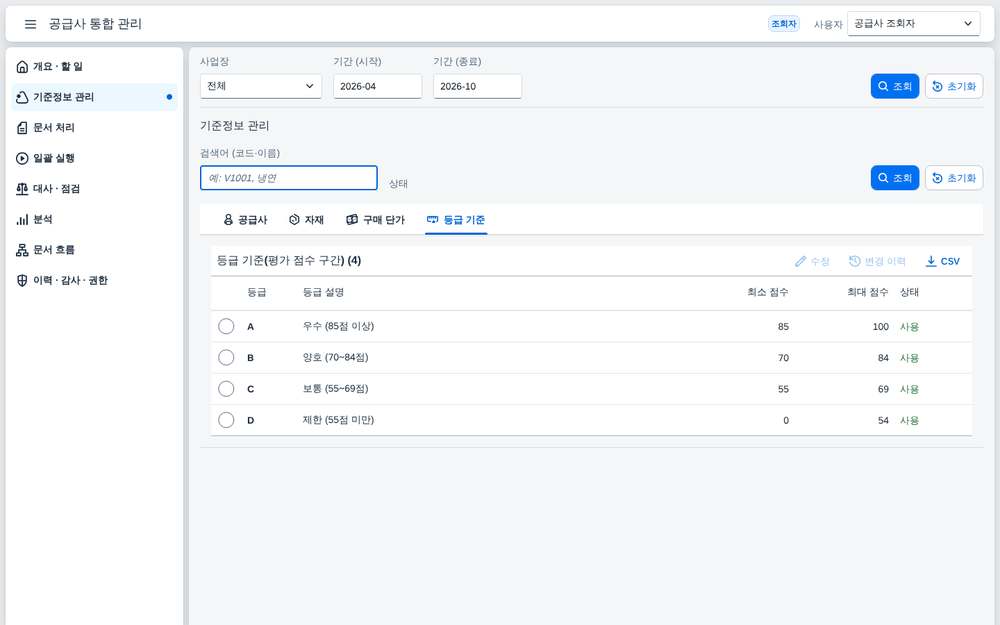Click the 기준정보 관리 sidebar icon

coord(22,97)
